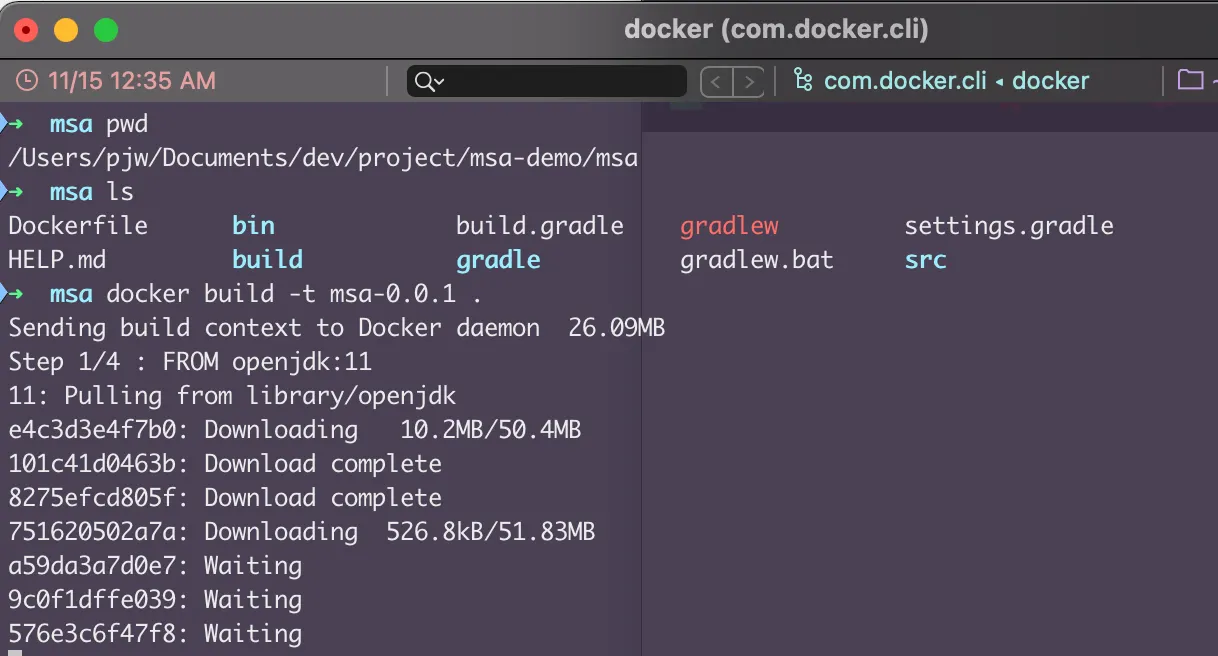This screenshot has height=656, width=1218.
Task: Click the red gradlew executable name
Action: point(729,226)
